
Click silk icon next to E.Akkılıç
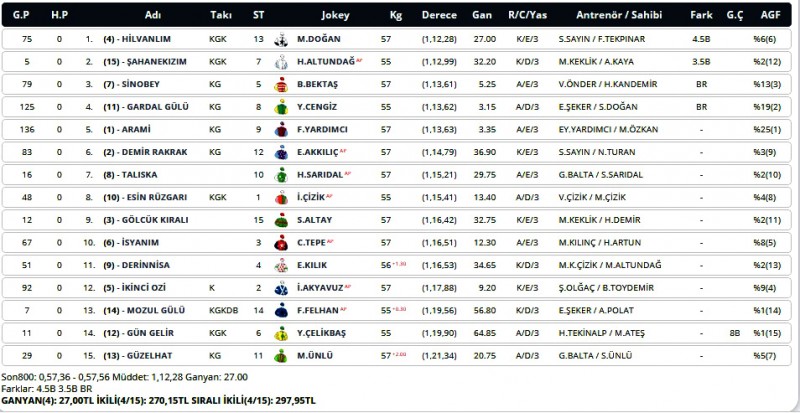pos(289,151)
